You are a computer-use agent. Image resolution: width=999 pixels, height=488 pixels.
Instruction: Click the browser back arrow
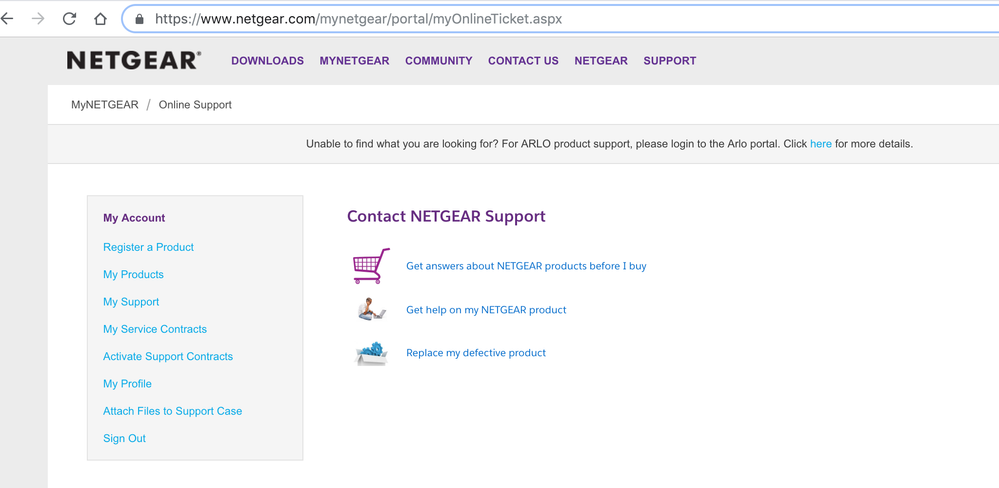point(8,19)
